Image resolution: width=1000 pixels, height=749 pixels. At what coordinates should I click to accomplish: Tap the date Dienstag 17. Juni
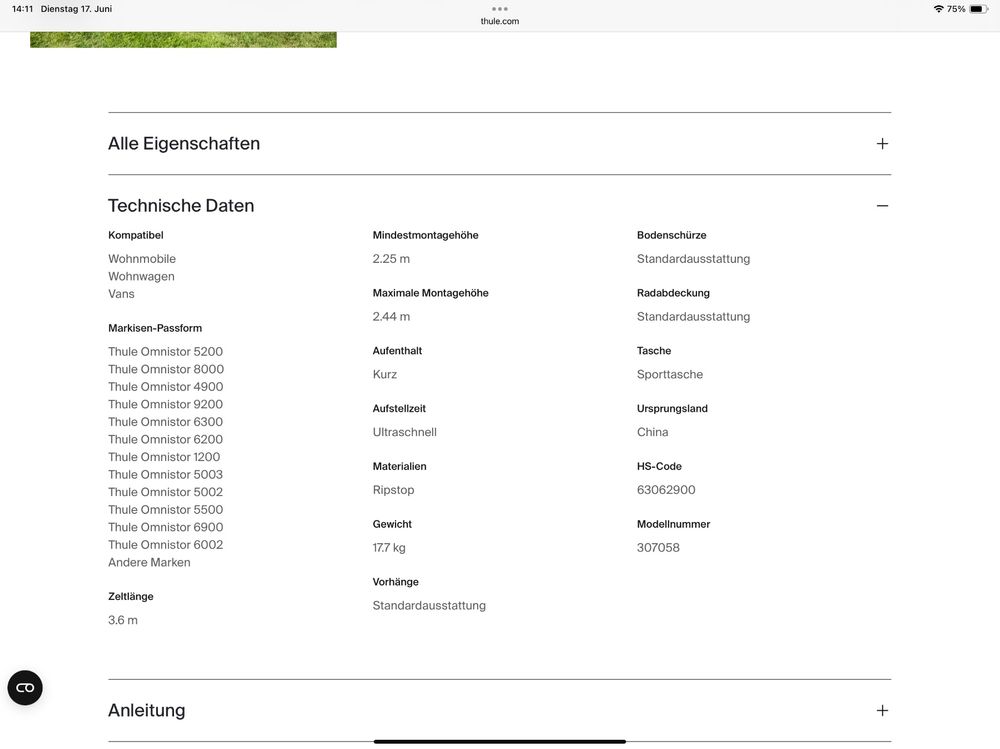tap(77, 9)
